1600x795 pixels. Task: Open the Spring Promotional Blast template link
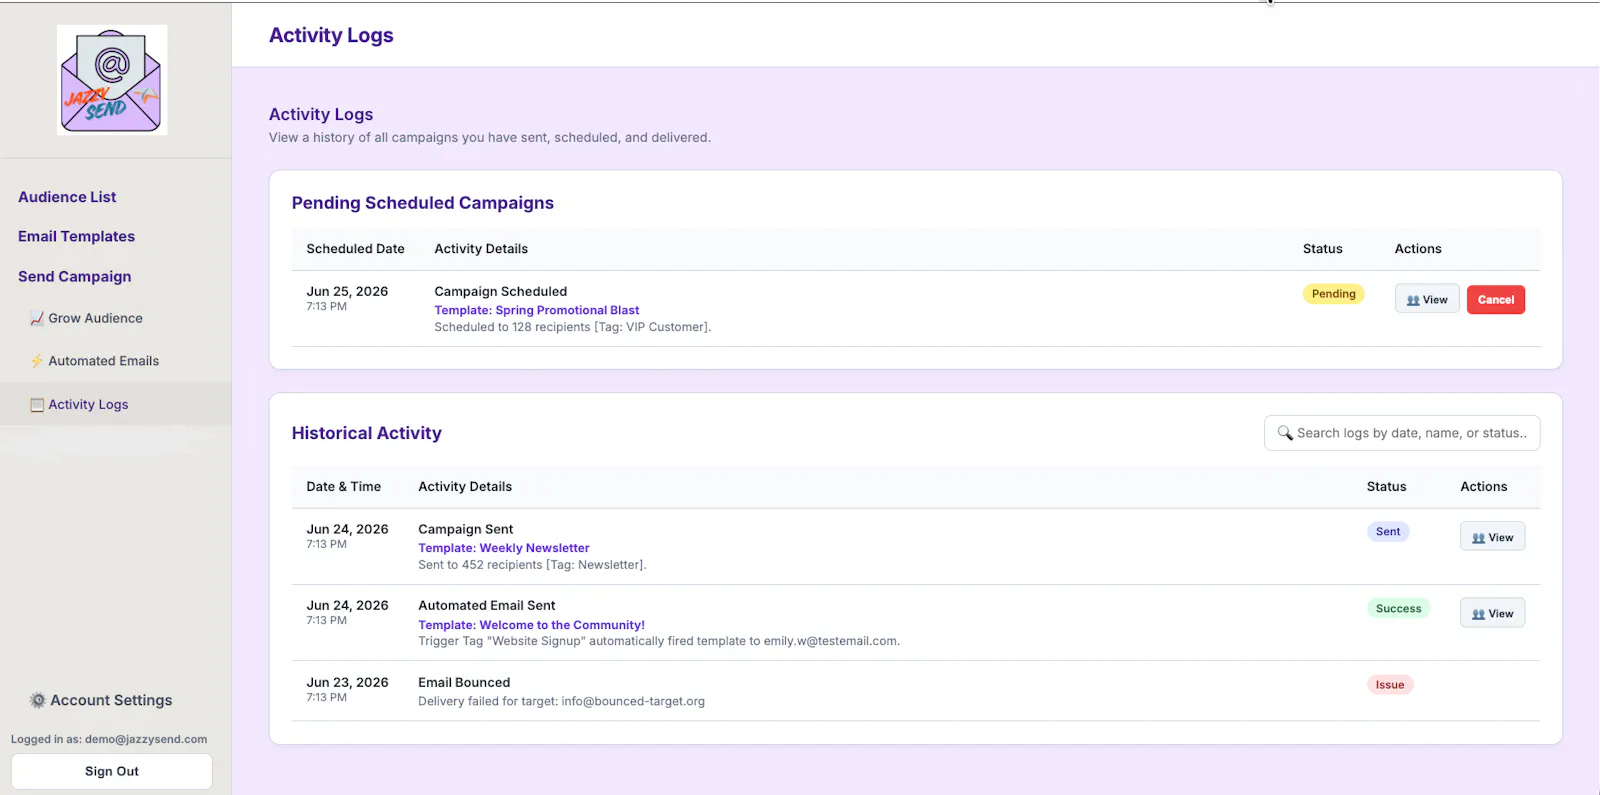(537, 310)
